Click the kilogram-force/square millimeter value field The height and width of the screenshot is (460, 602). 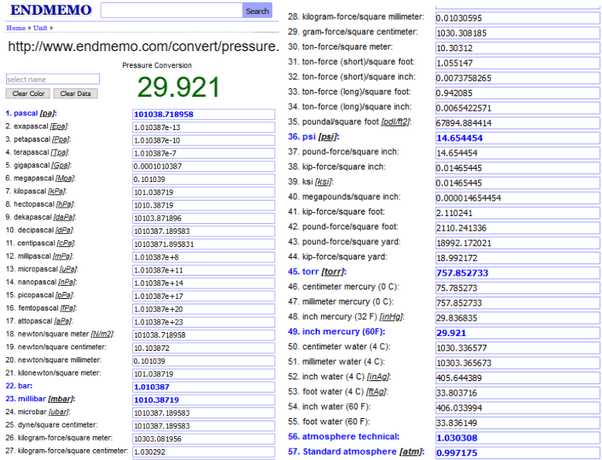tap(518, 18)
